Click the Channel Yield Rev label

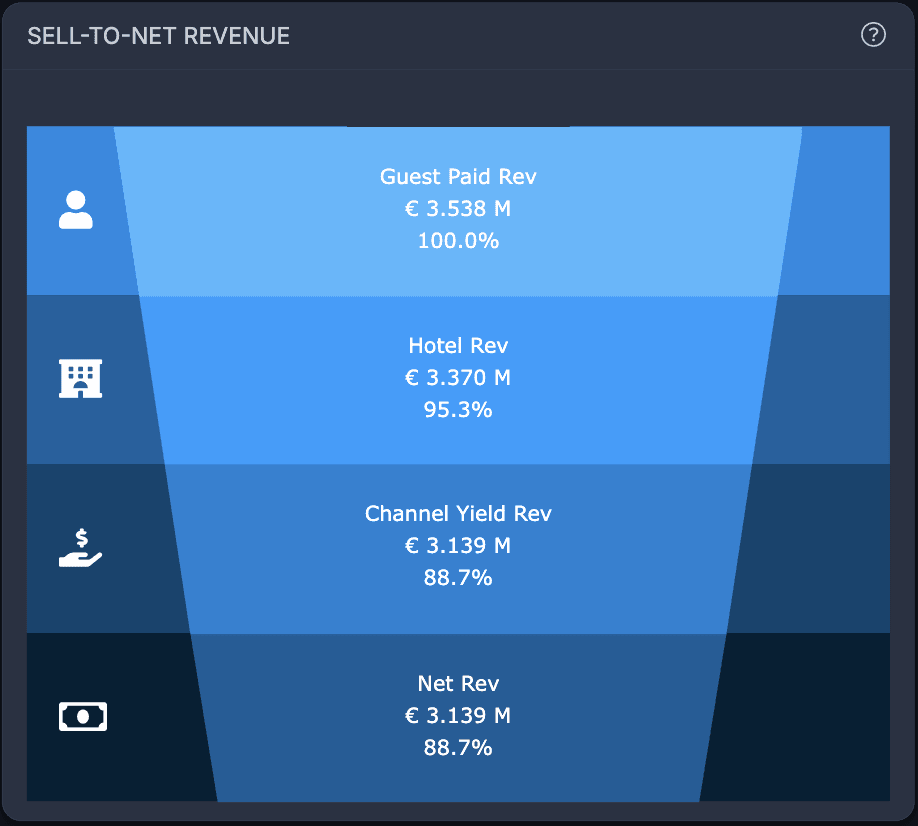(x=458, y=513)
